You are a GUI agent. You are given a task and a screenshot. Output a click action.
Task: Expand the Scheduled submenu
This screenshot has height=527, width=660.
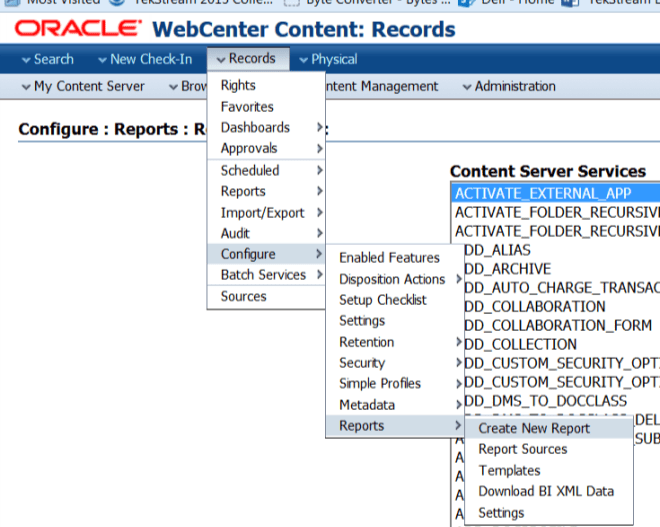tap(266, 170)
